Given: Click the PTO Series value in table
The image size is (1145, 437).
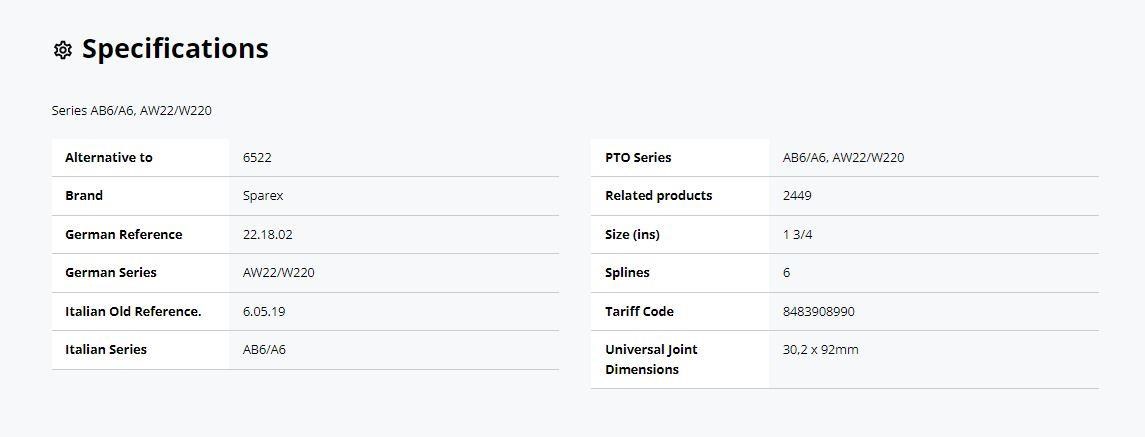Looking at the screenshot, I should 843,157.
